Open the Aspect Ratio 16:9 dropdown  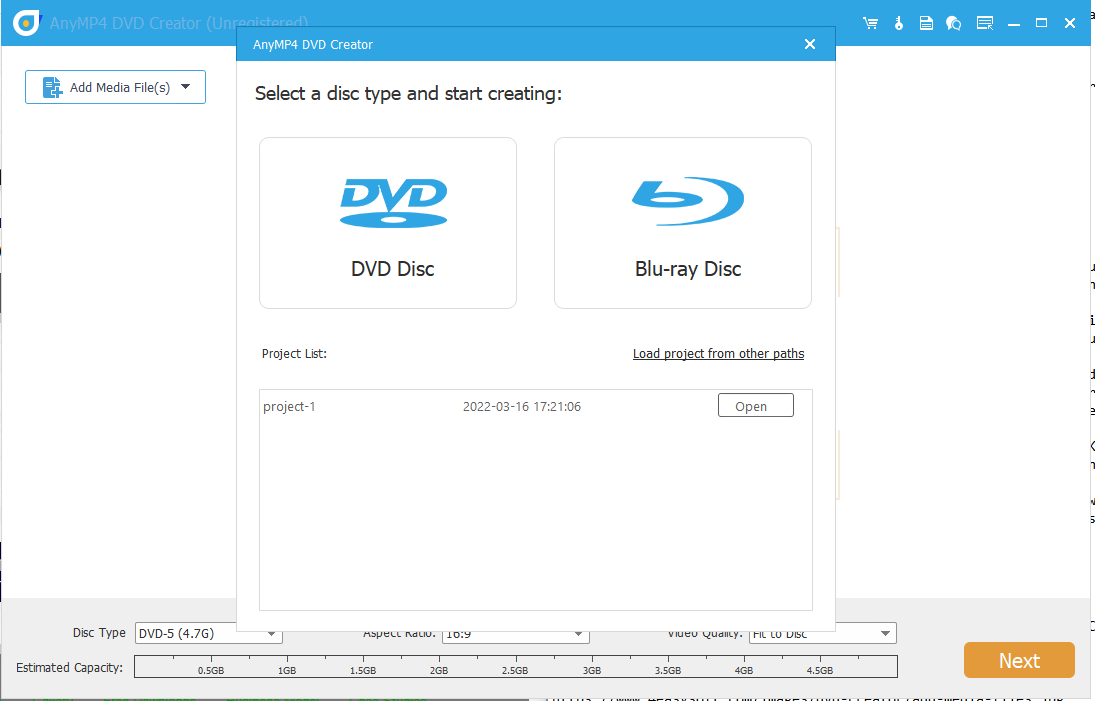(515, 634)
